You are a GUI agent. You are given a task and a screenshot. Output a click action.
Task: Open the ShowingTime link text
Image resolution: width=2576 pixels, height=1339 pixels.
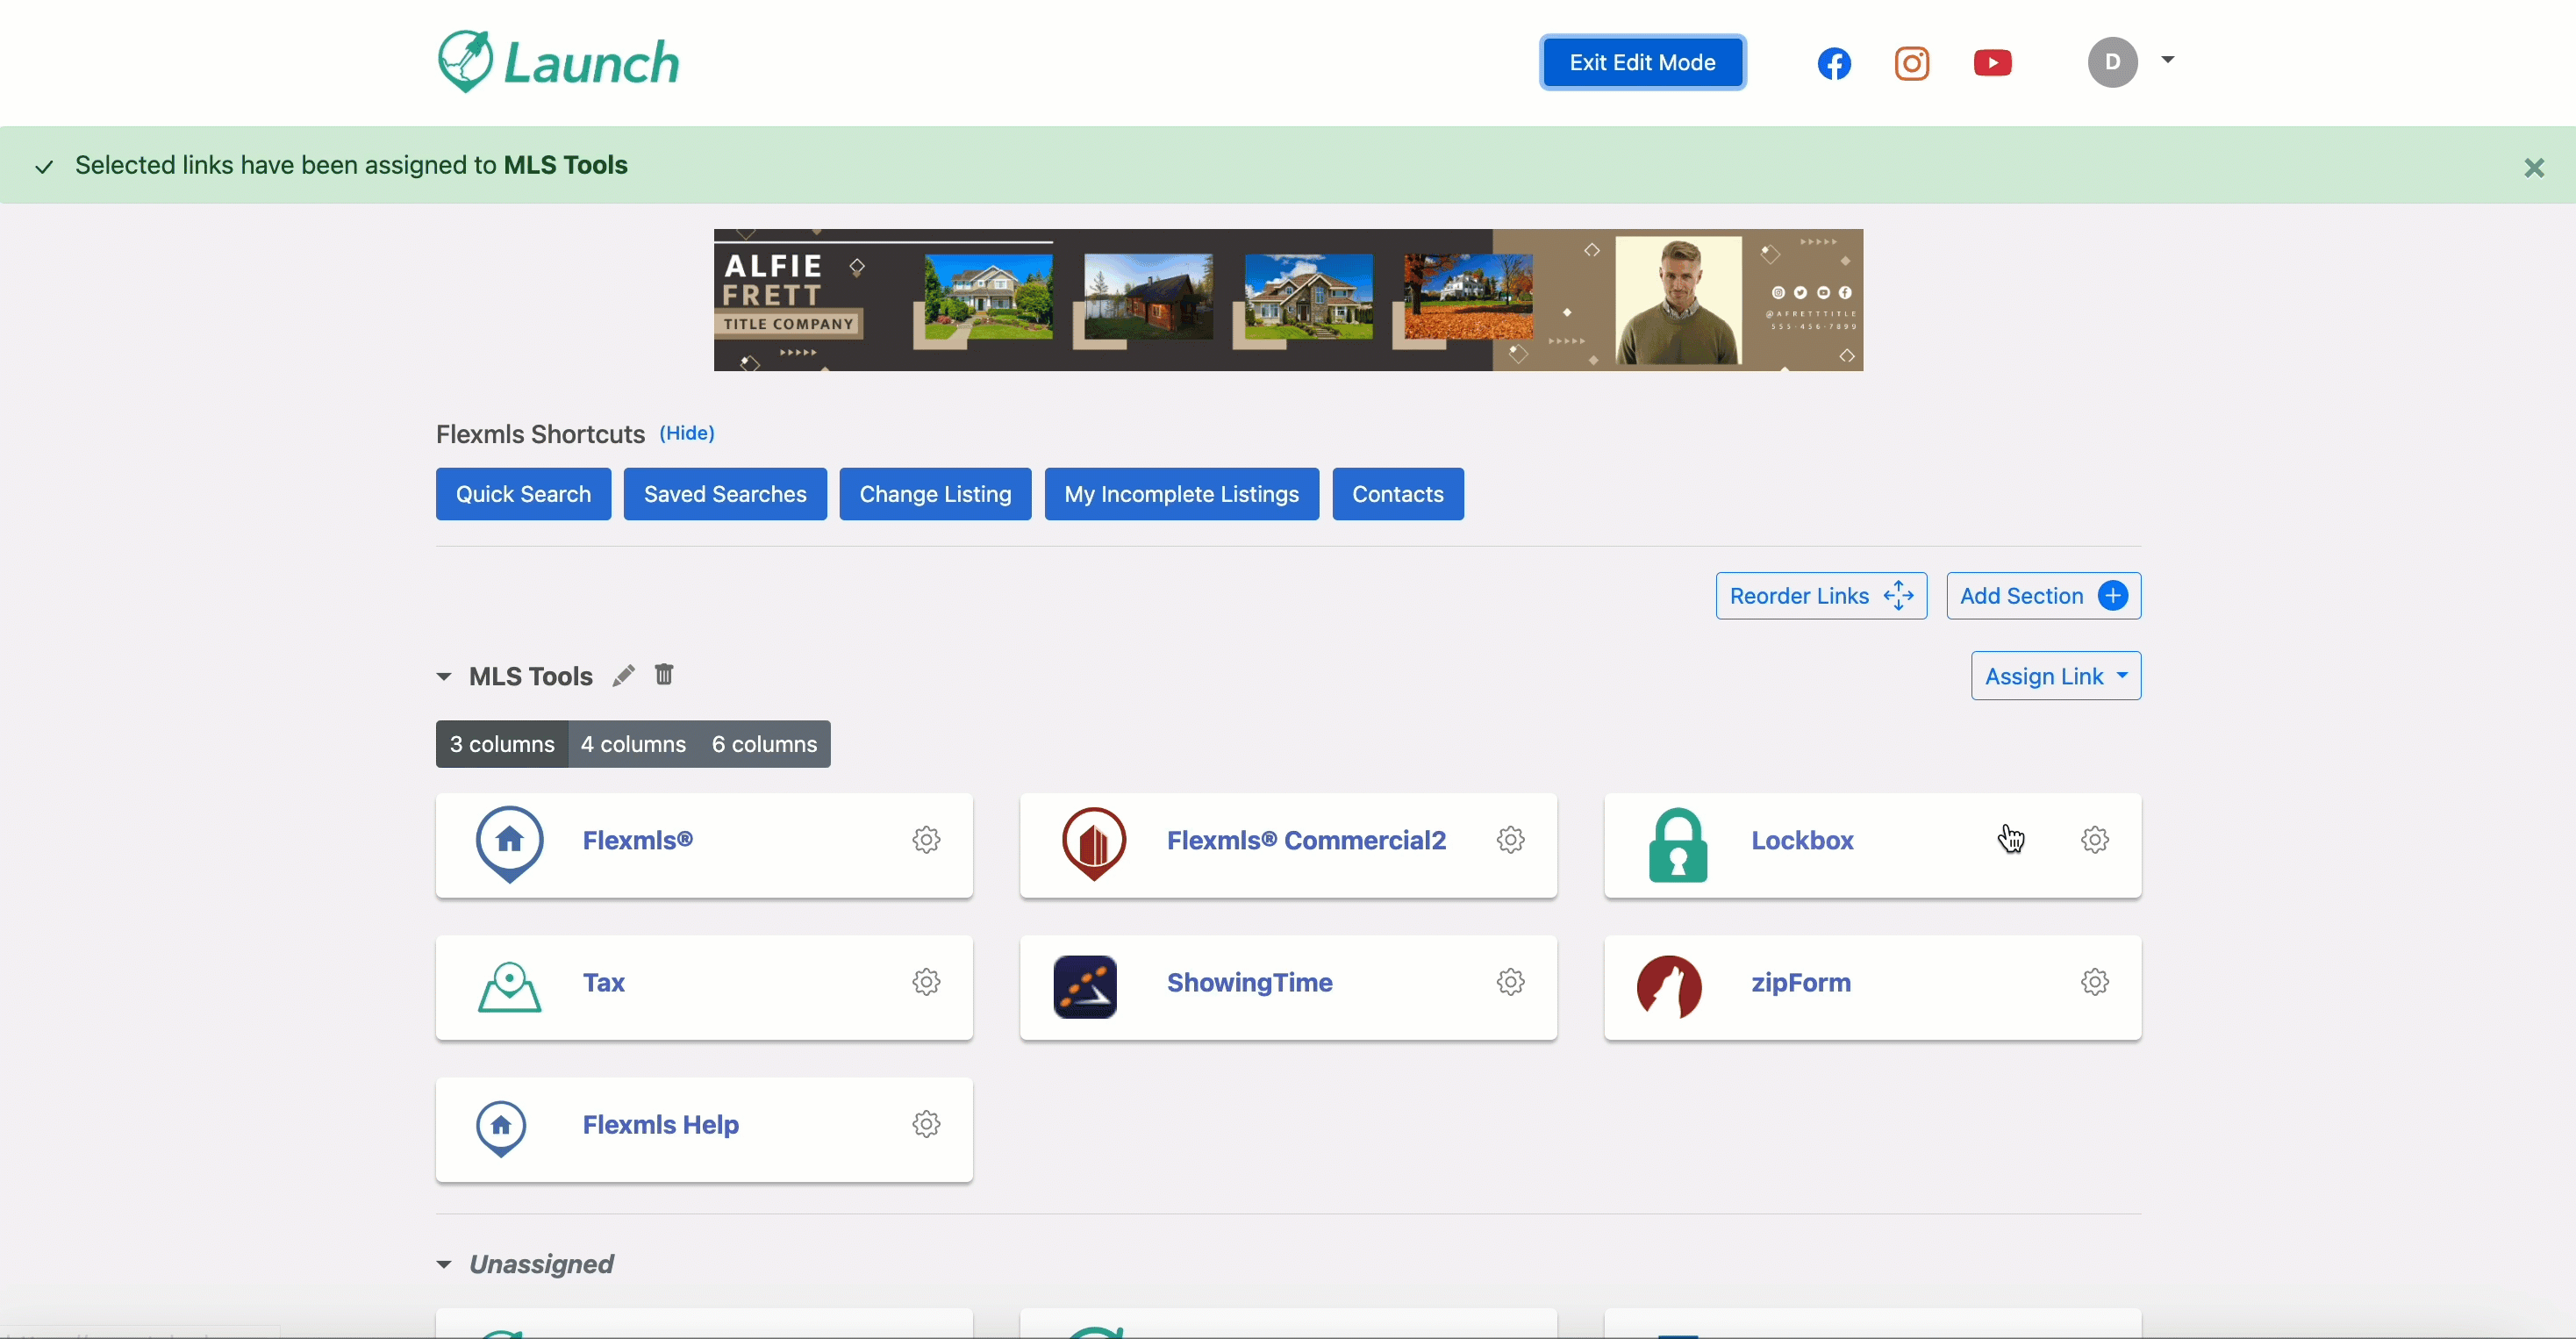(1249, 982)
